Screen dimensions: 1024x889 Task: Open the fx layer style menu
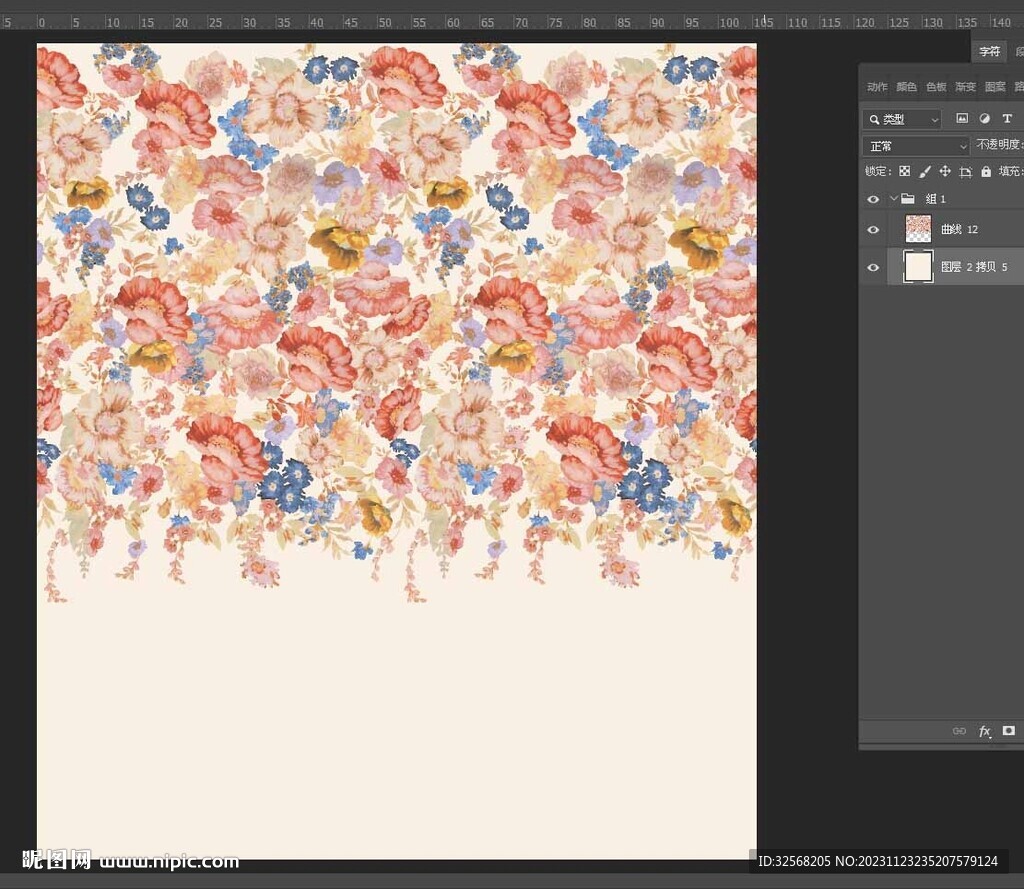(984, 732)
